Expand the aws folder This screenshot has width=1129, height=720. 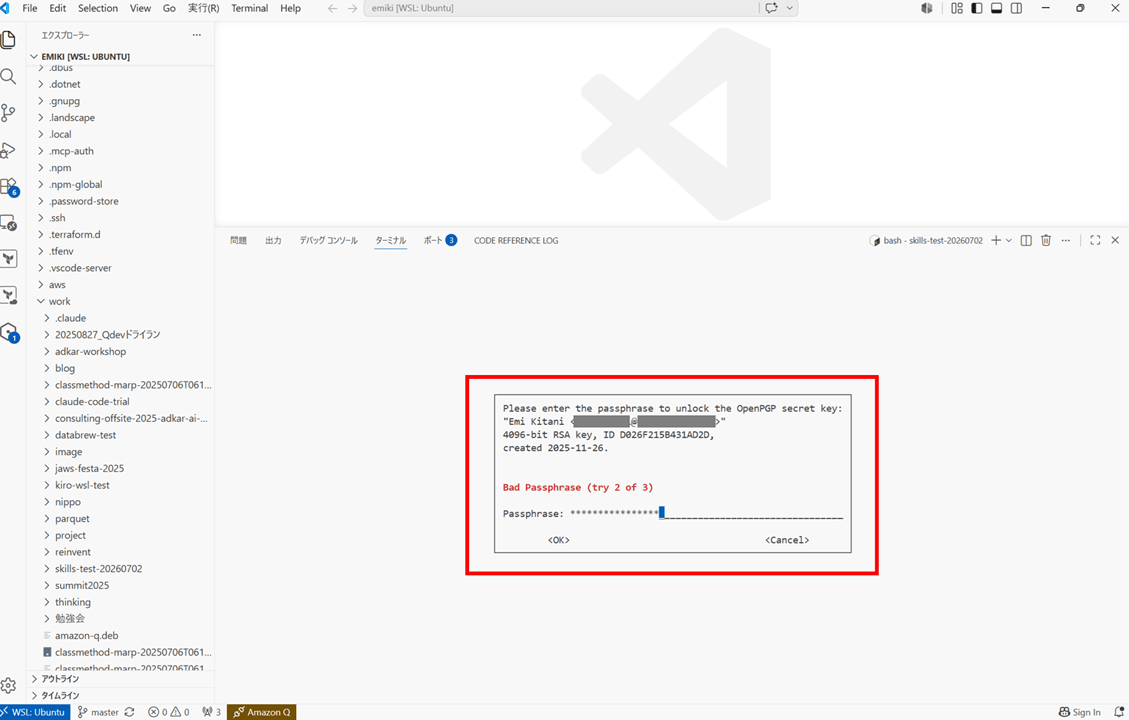tap(121, 284)
